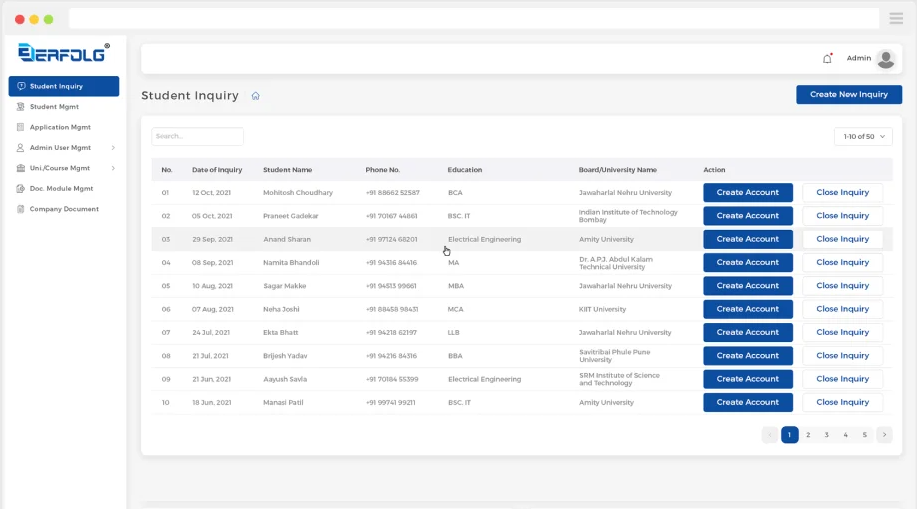Screen dimensions: 917x509
Task: Expand the Admin User Mgmt submenu
Action: coord(113,148)
